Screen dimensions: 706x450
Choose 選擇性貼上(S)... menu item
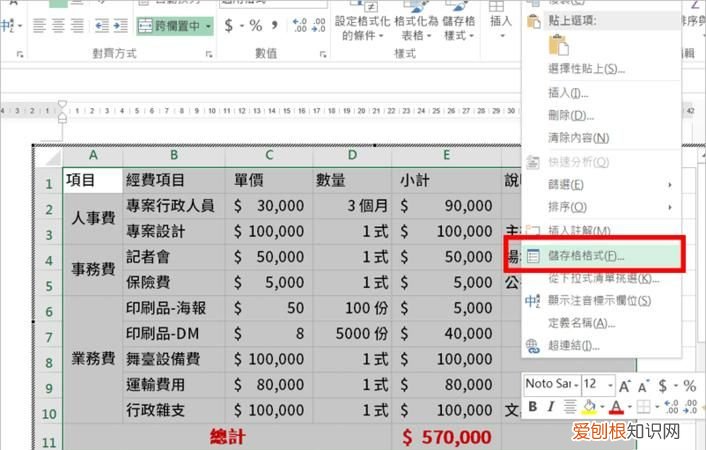602,69
